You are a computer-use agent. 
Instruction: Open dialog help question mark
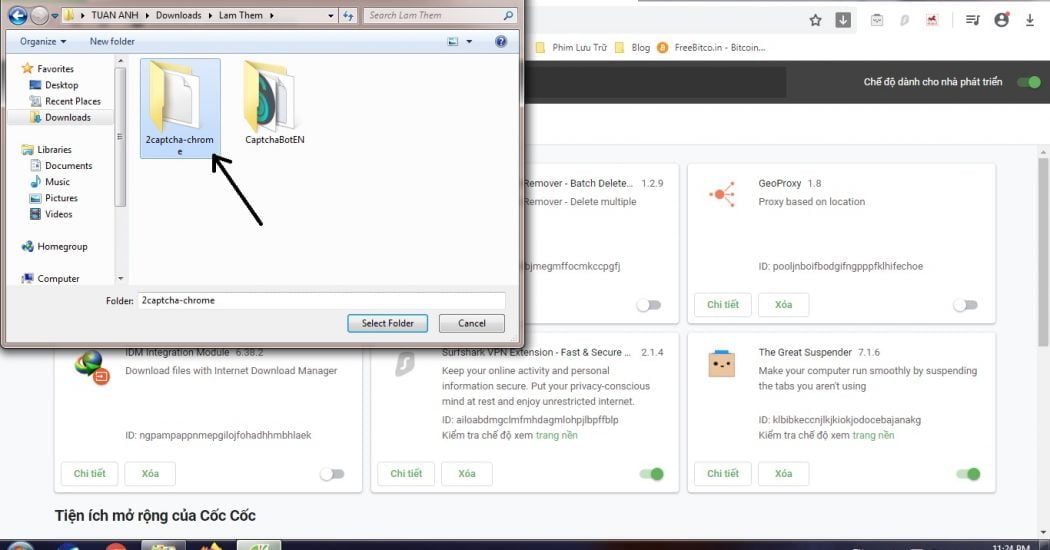pos(500,42)
